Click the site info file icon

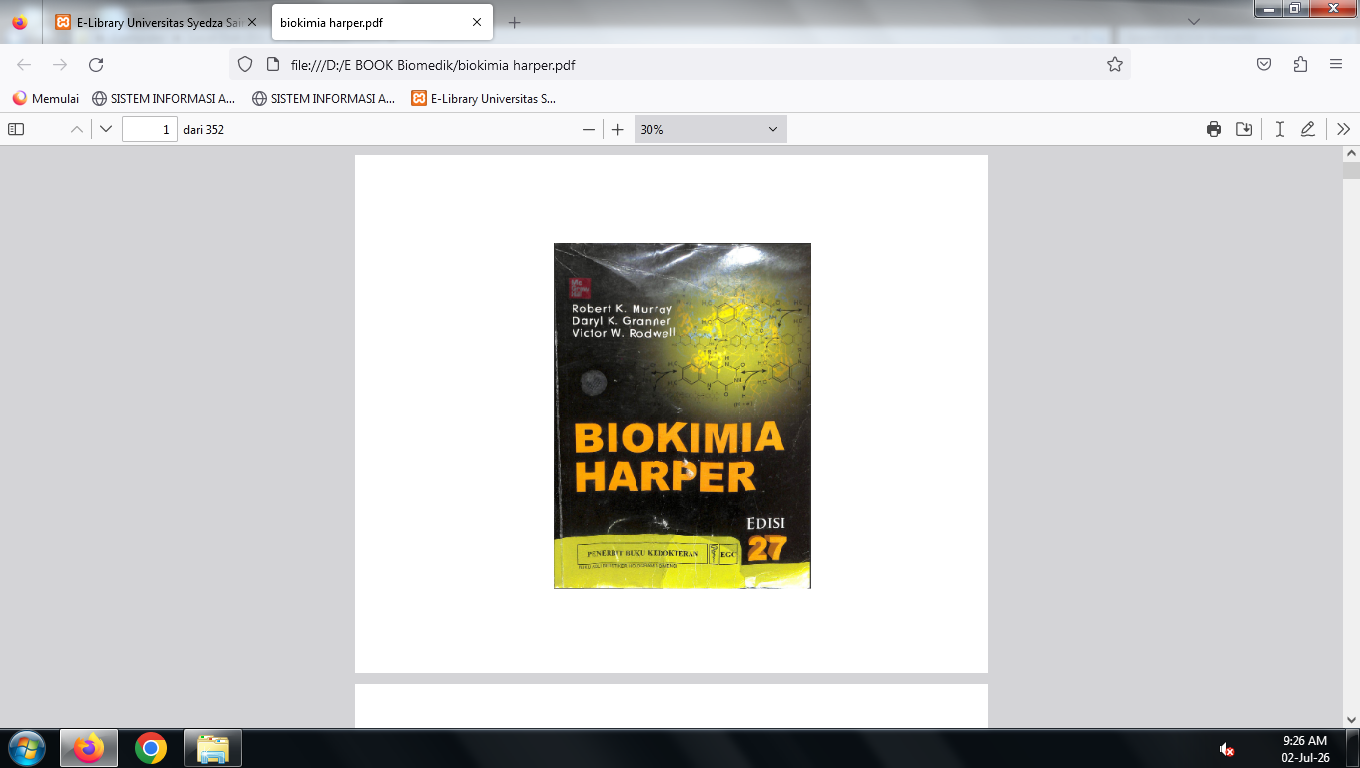[271, 65]
